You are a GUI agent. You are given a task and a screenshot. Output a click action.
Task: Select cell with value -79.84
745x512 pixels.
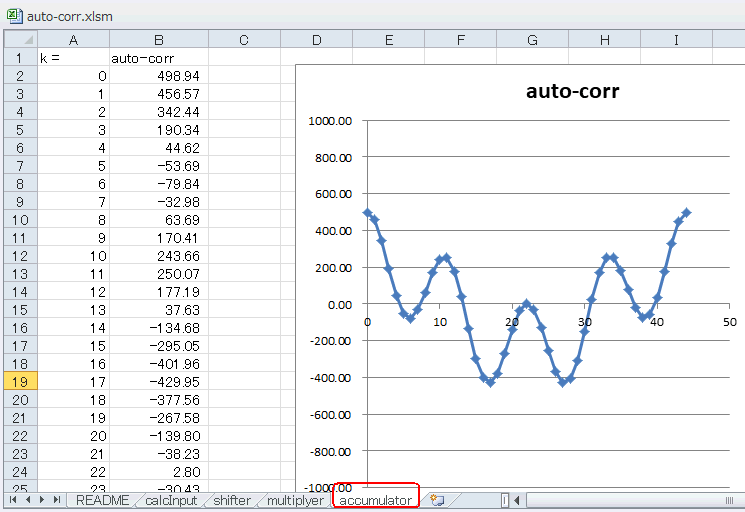159,184
